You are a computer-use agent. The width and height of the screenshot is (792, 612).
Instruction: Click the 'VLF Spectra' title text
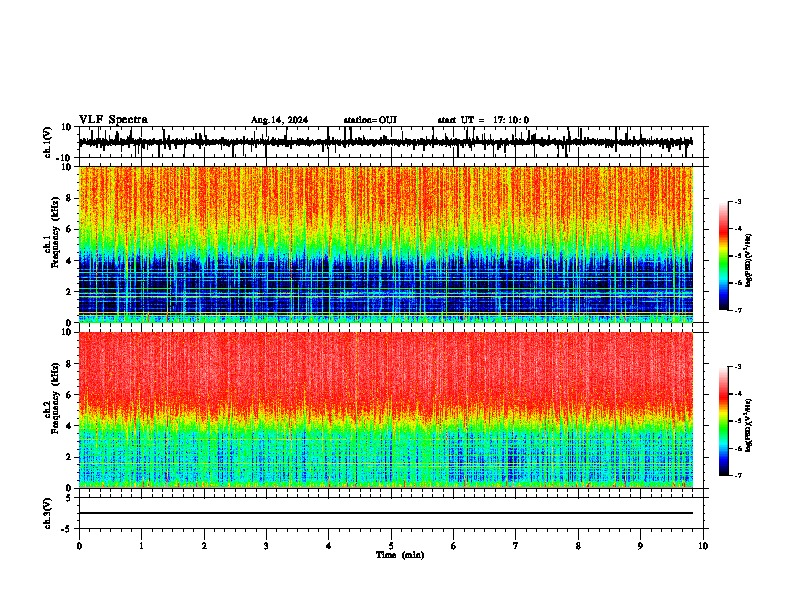[x=113, y=120]
